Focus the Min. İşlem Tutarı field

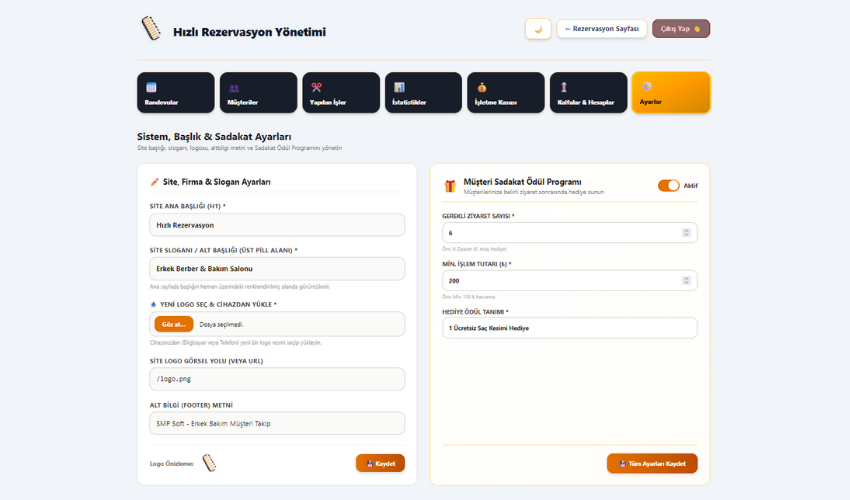[570, 281]
